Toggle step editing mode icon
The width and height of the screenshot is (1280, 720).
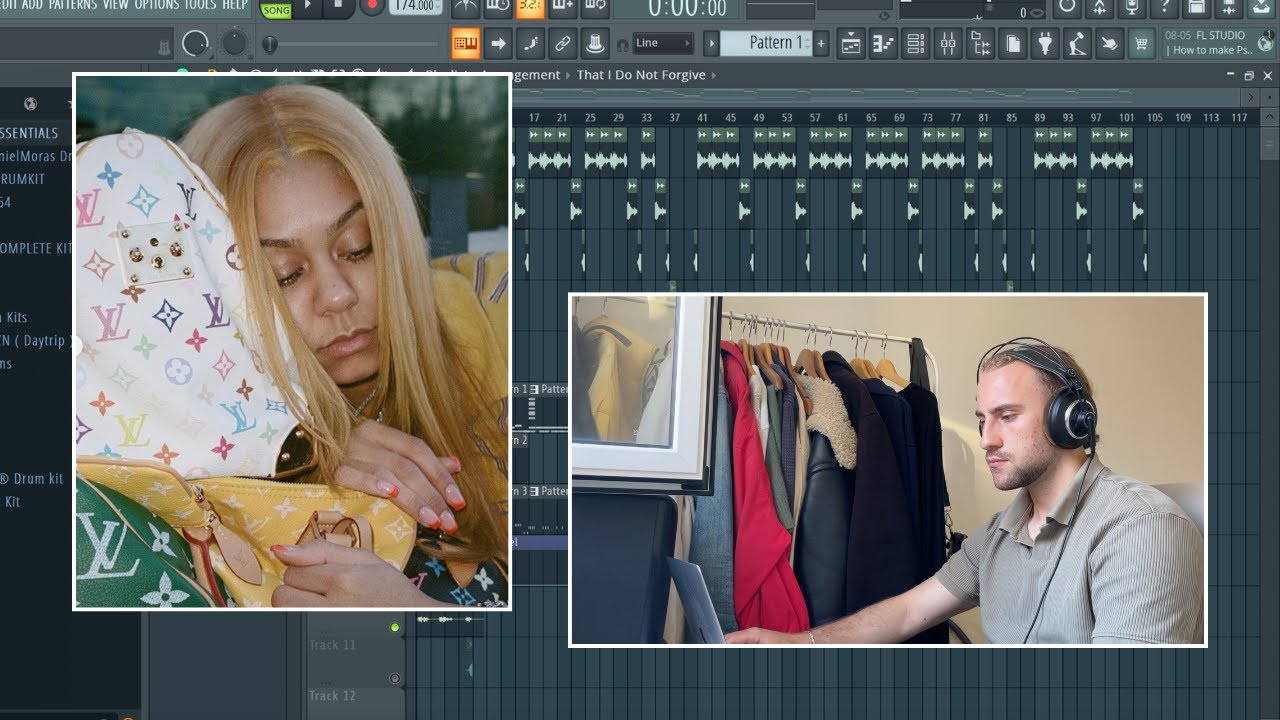530,43
